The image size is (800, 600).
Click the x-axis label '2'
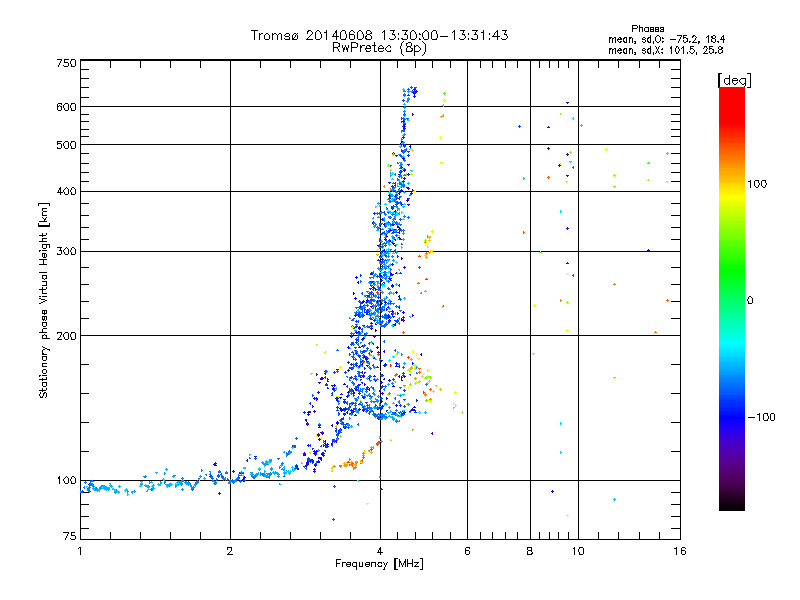pos(230,551)
